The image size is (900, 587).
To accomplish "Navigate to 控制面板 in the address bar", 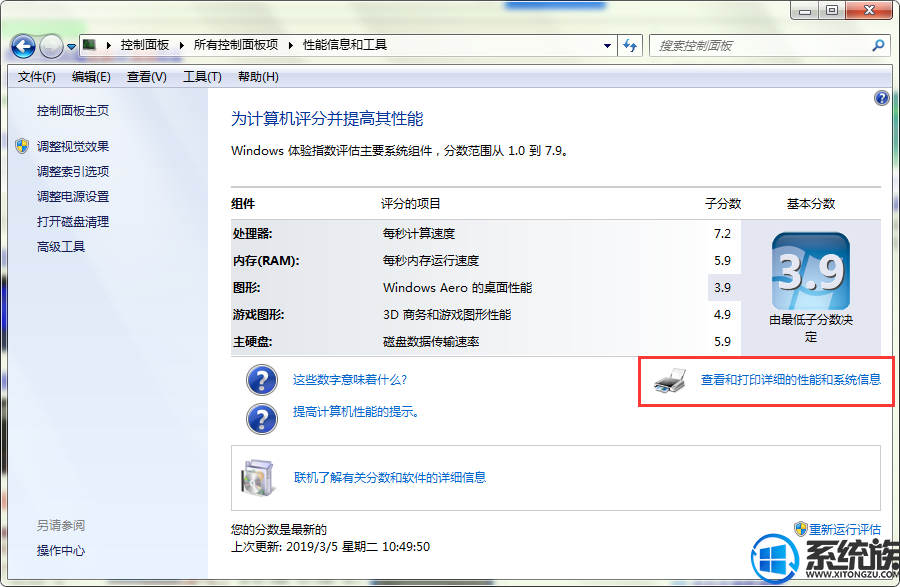I will click(145, 45).
